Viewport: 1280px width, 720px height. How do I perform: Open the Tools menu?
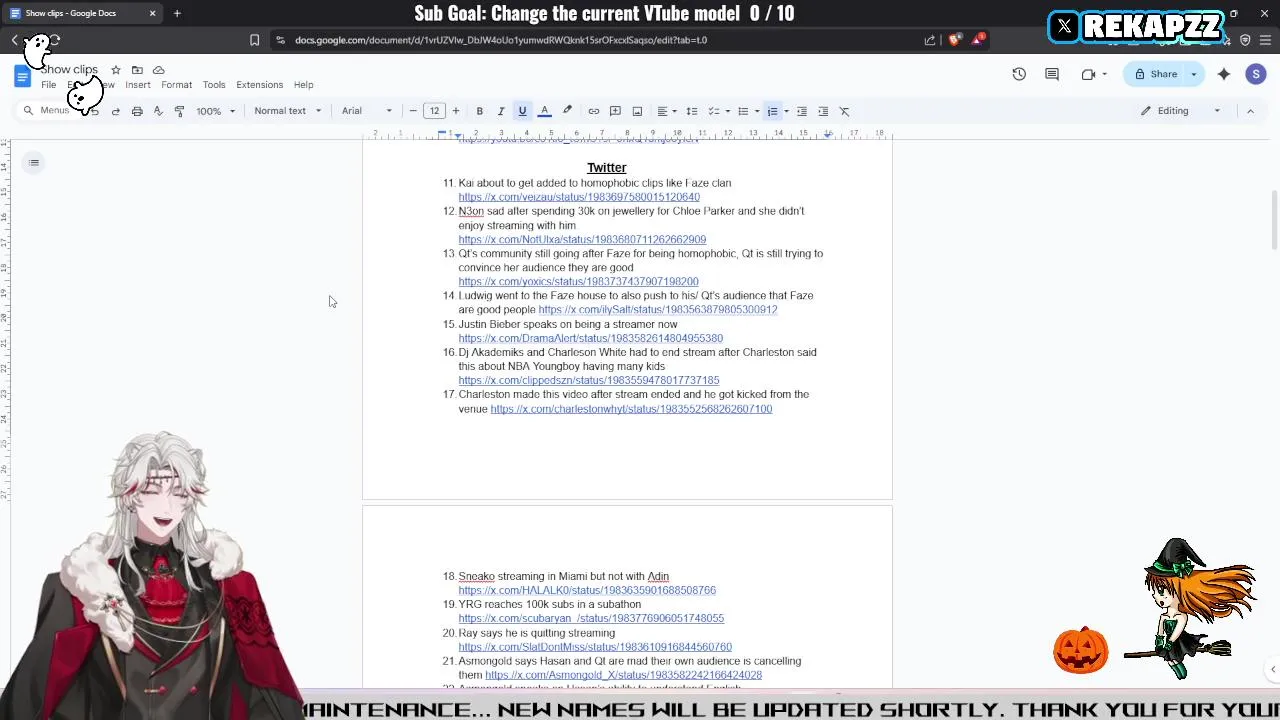pyautogui.click(x=214, y=85)
